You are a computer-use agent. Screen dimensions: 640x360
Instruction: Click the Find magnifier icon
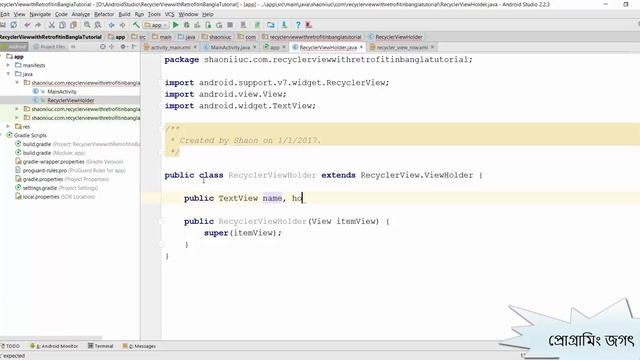pyautogui.click(x=87, y=25)
